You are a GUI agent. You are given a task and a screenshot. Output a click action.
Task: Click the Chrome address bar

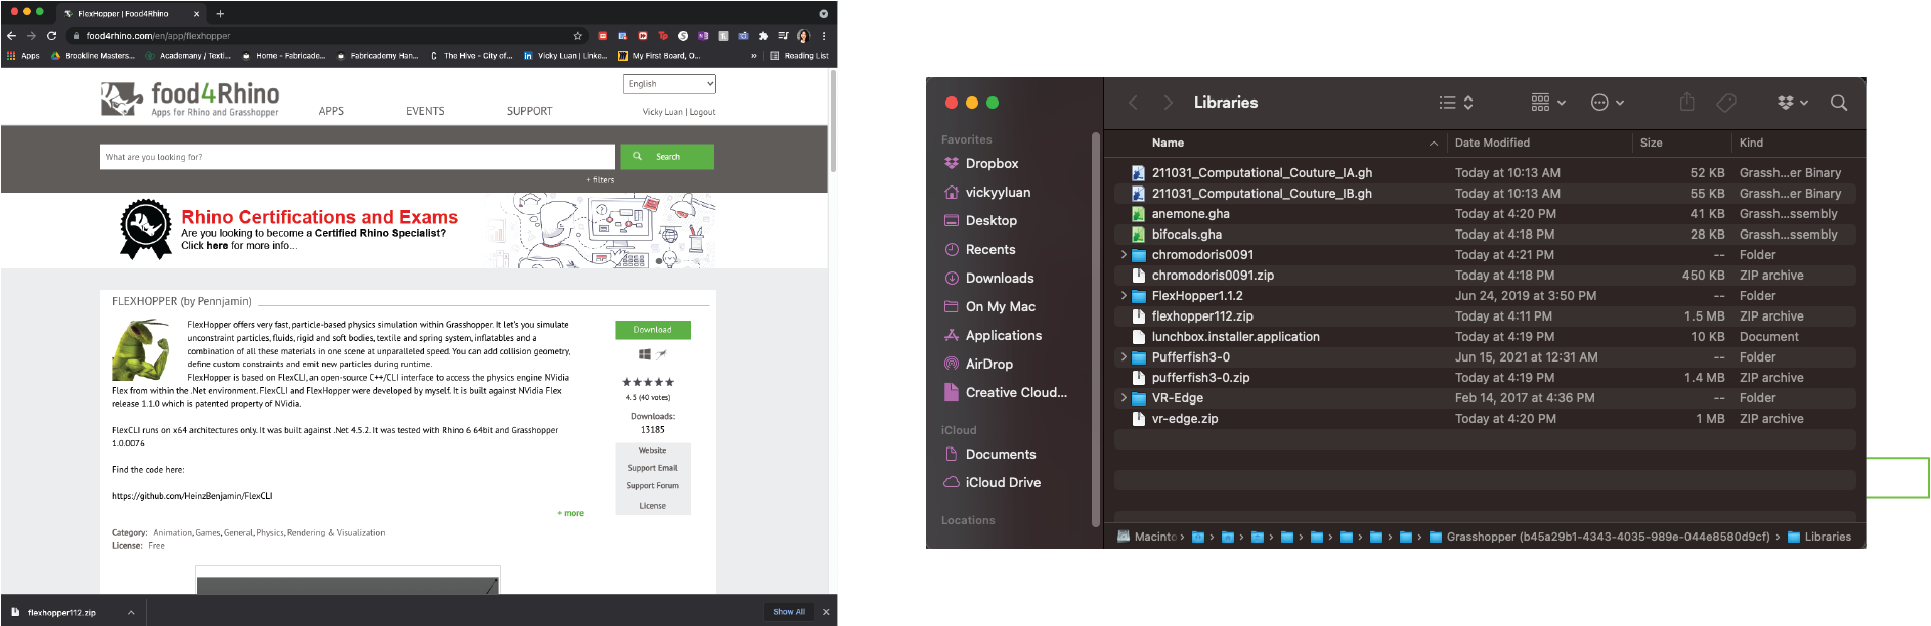coord(325,36)
